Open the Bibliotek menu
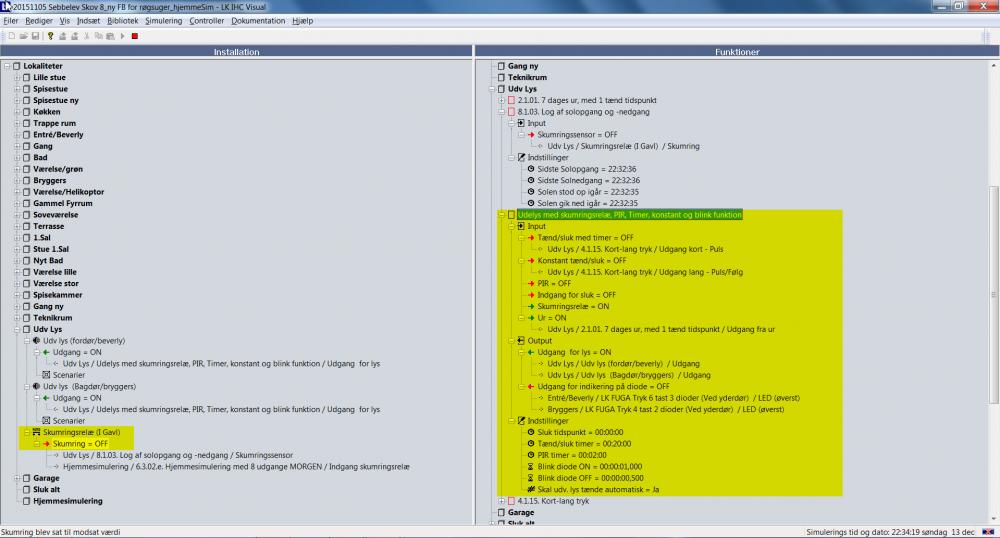 coord(123,21)
